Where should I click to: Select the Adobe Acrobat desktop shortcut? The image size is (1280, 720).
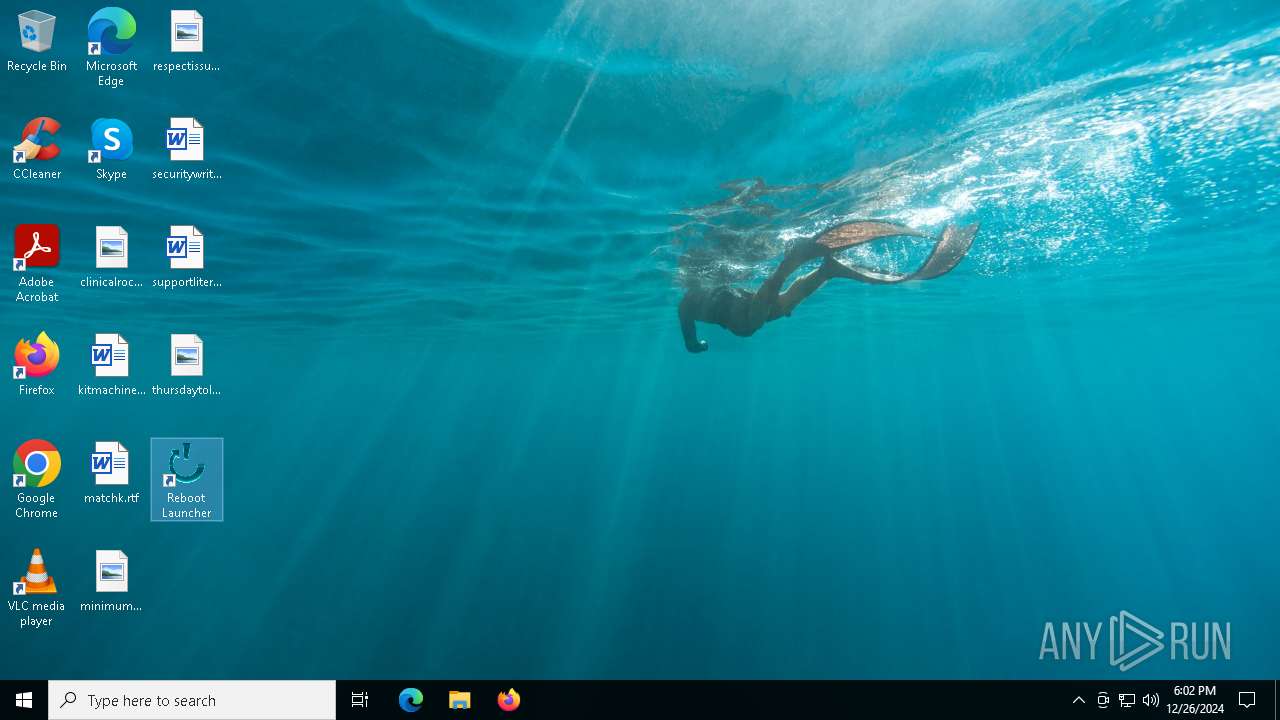coord(37,264)
